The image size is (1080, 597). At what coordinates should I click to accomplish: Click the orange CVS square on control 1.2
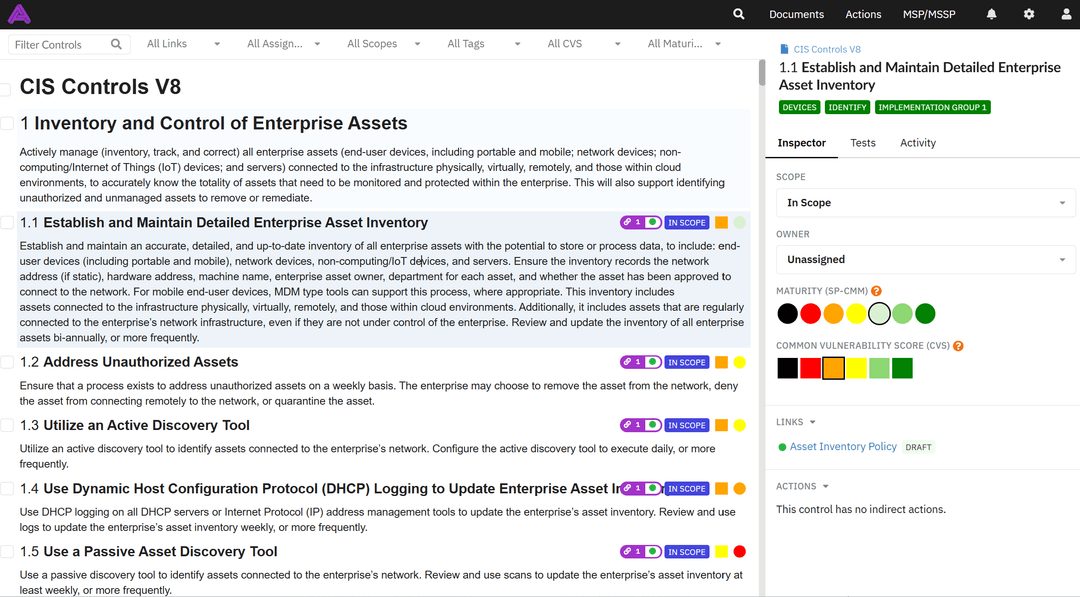pyautogui.click(x=721, y=362)
